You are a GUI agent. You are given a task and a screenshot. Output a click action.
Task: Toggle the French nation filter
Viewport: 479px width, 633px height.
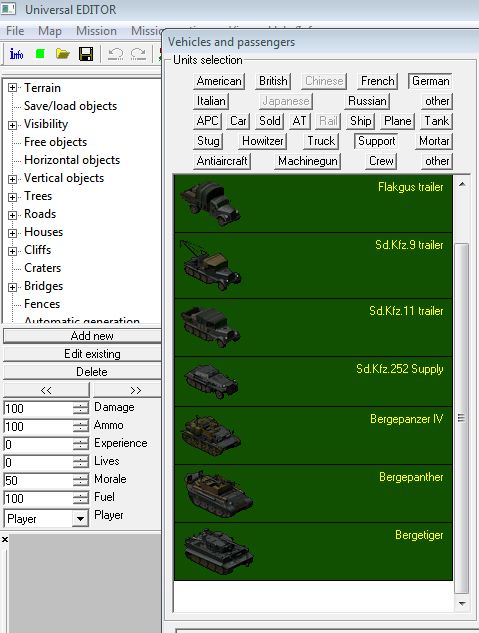tap(378, 81)
